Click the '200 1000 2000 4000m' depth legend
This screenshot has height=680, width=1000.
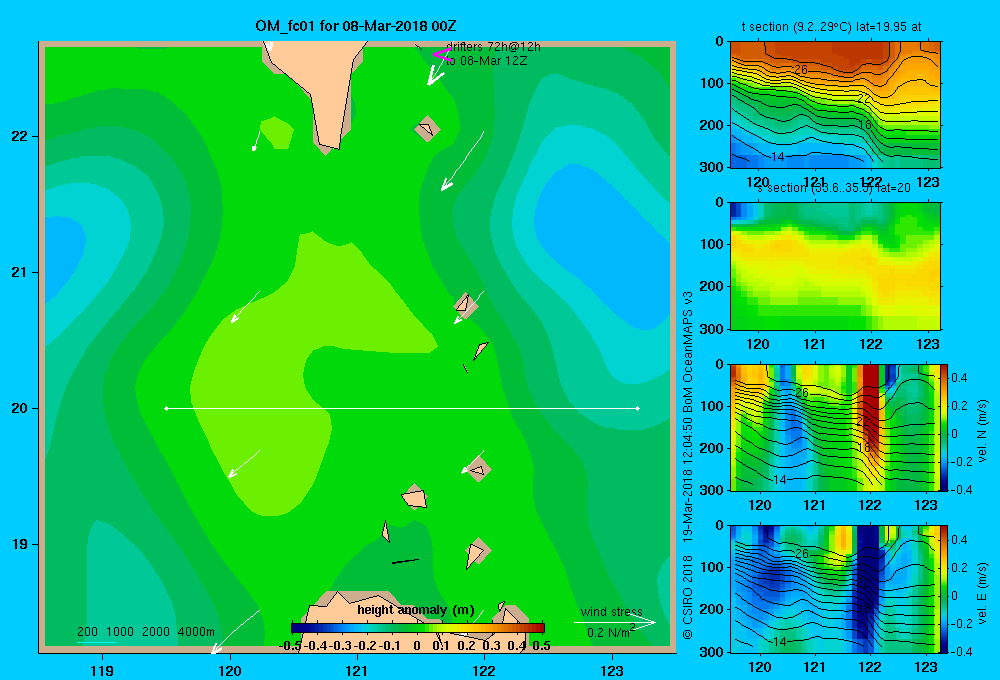pos(145,632)
